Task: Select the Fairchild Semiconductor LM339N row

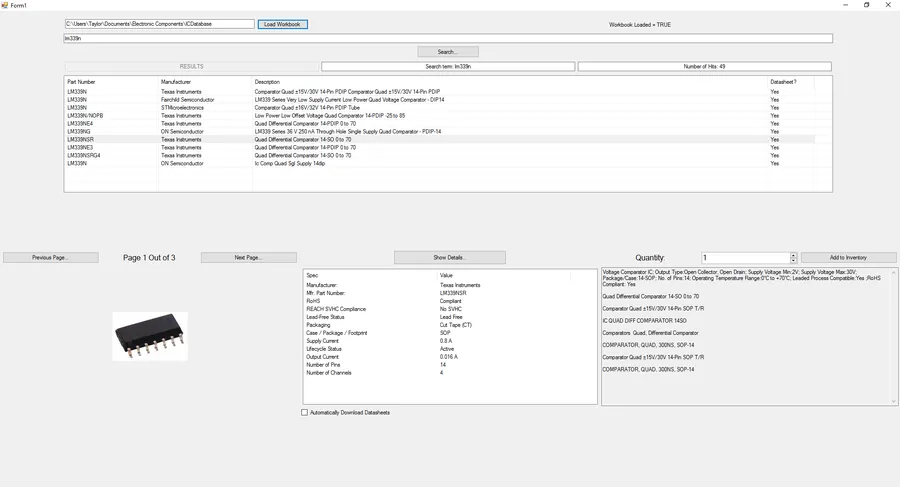Action: coord(440,99)
